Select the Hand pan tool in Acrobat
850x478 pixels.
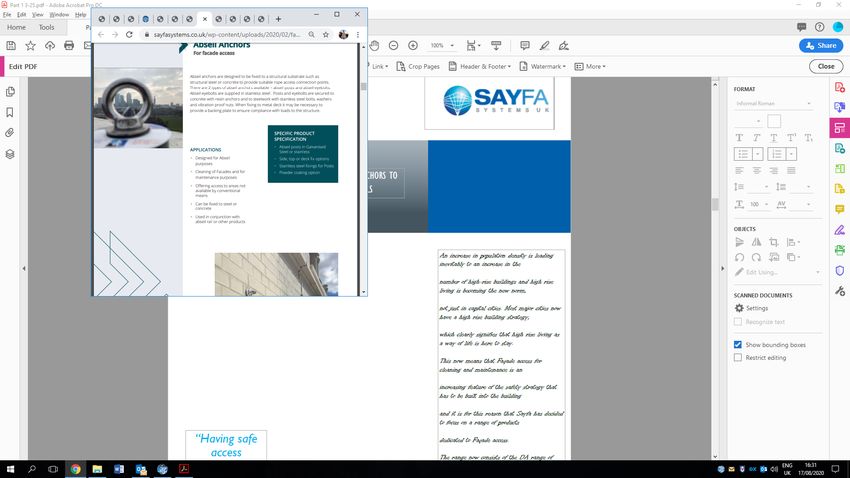375,46
